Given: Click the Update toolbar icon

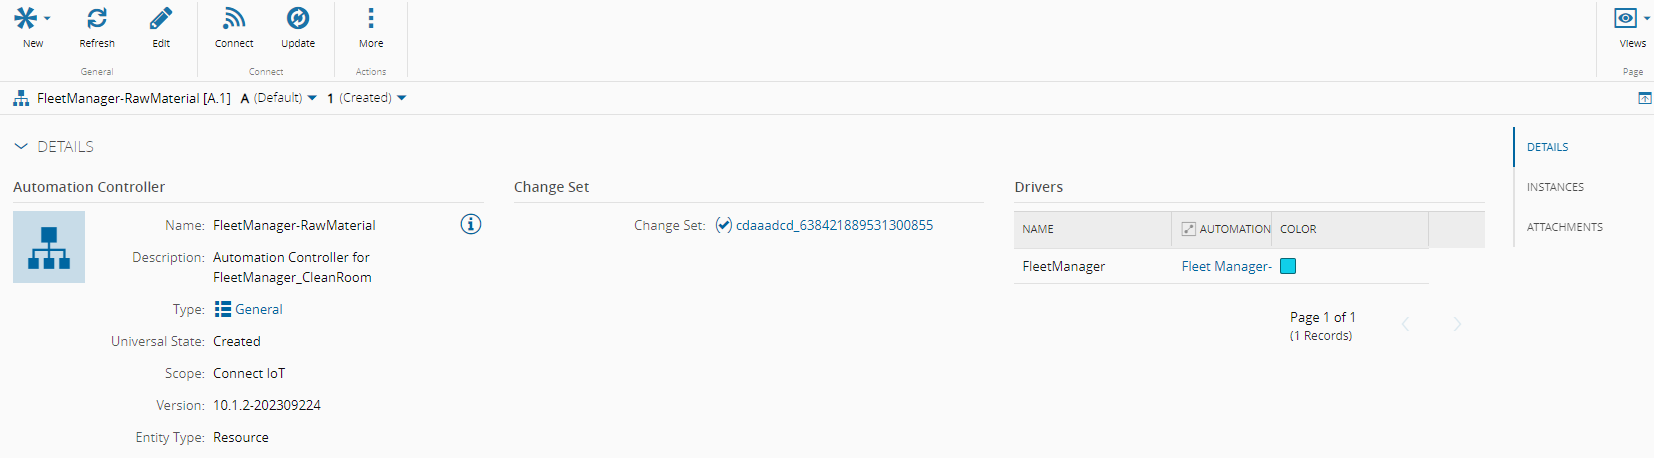Looking at the screenshot, I should point(298,18).
